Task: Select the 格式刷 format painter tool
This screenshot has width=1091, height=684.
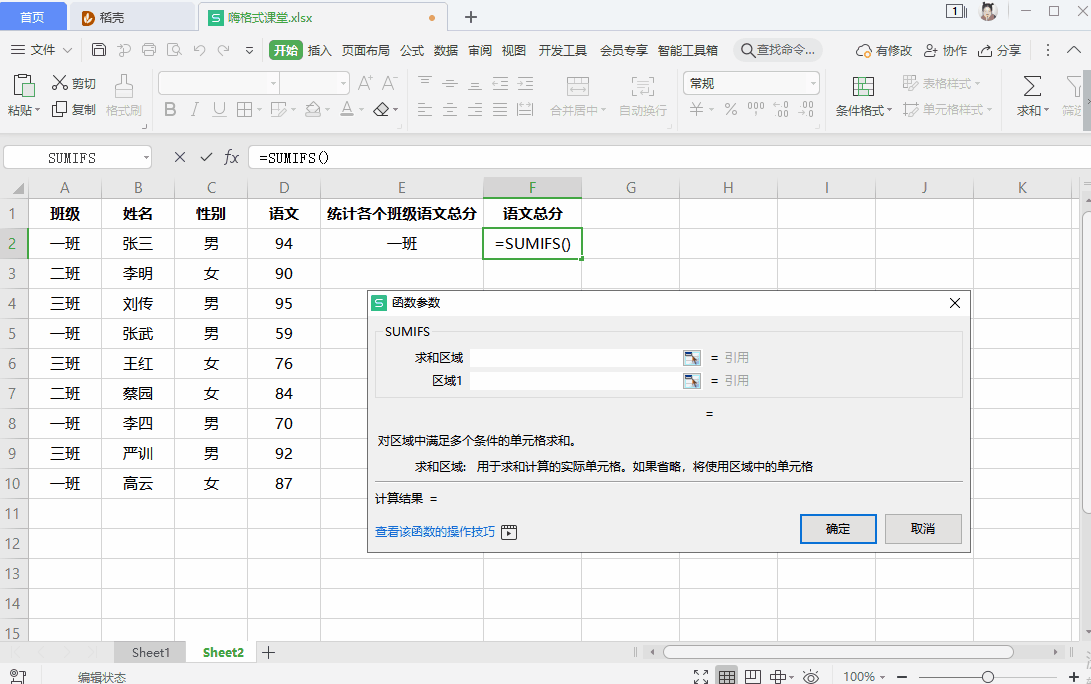Action: pos(123,95)
